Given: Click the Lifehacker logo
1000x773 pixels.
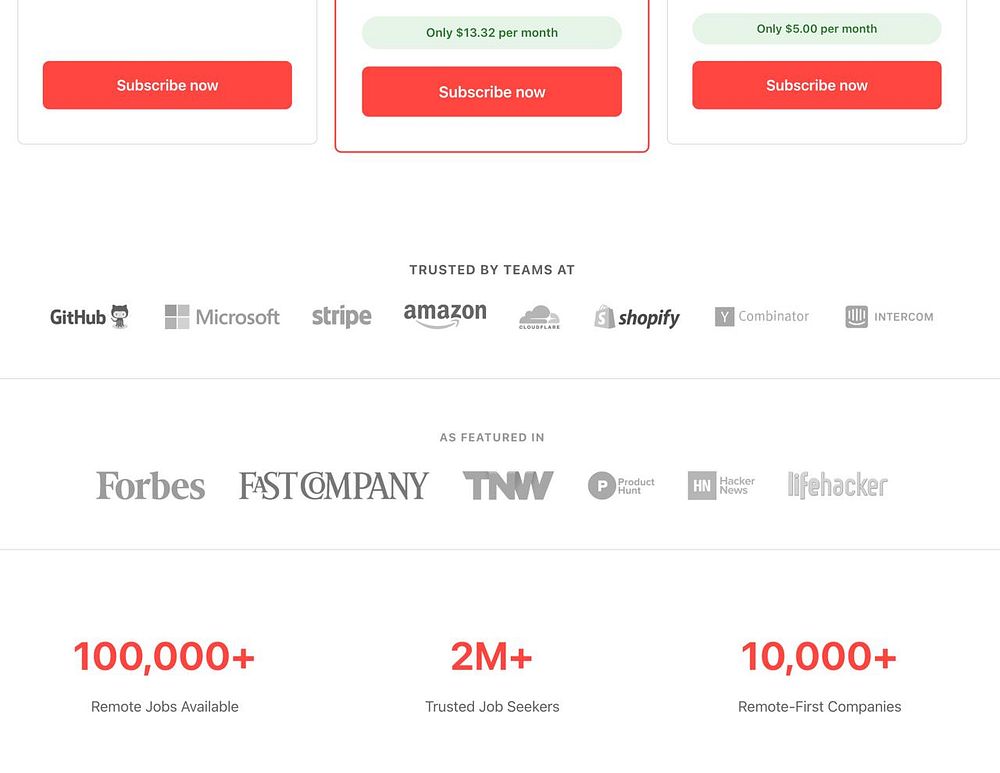Looking at the screenshot, I should click(x=837, y=486).
